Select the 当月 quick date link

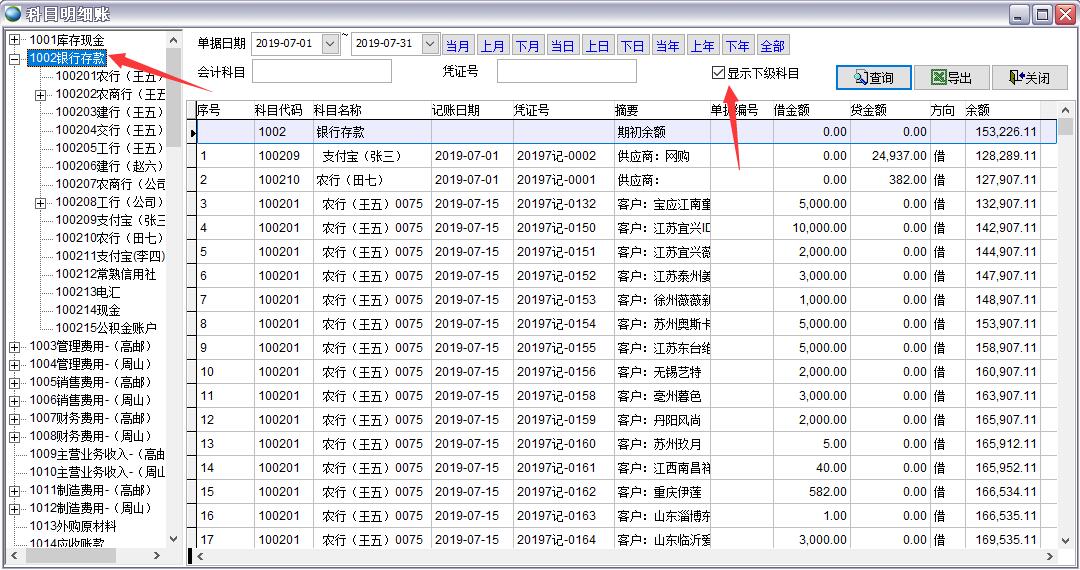[x=458, y=46]
